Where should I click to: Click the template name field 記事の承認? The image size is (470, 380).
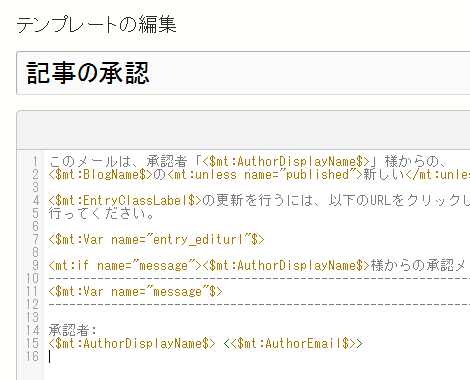pyautogui.click(x=243, y=73)
